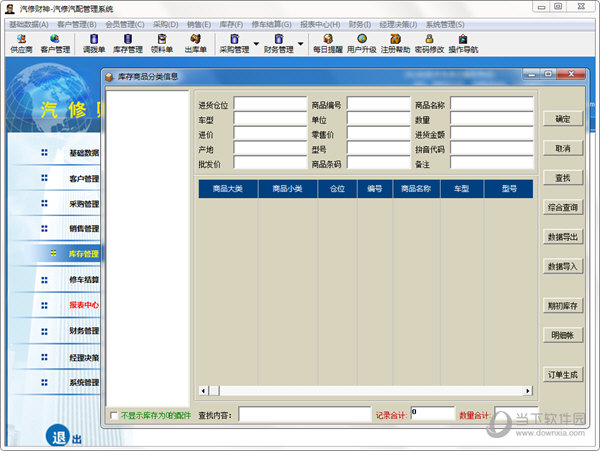Image resolution: width=600 pixels, height=451 pixels.
Task: Click the 数据导入 button
Action: coord(563,267)
